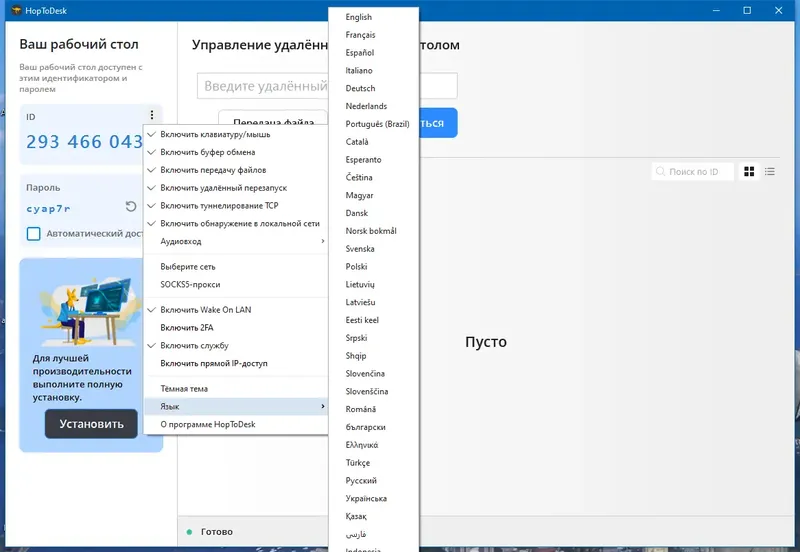Choose Português (Brazil) language
Image resolution: width=800 pixels, height=552 pixels.
(373, 124)
